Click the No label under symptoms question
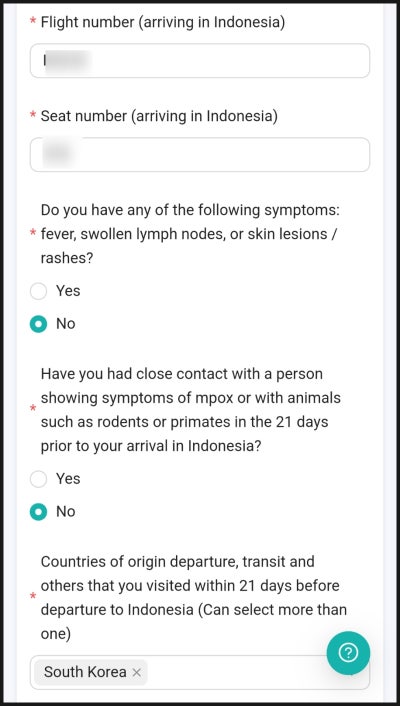 click(65, 324)
